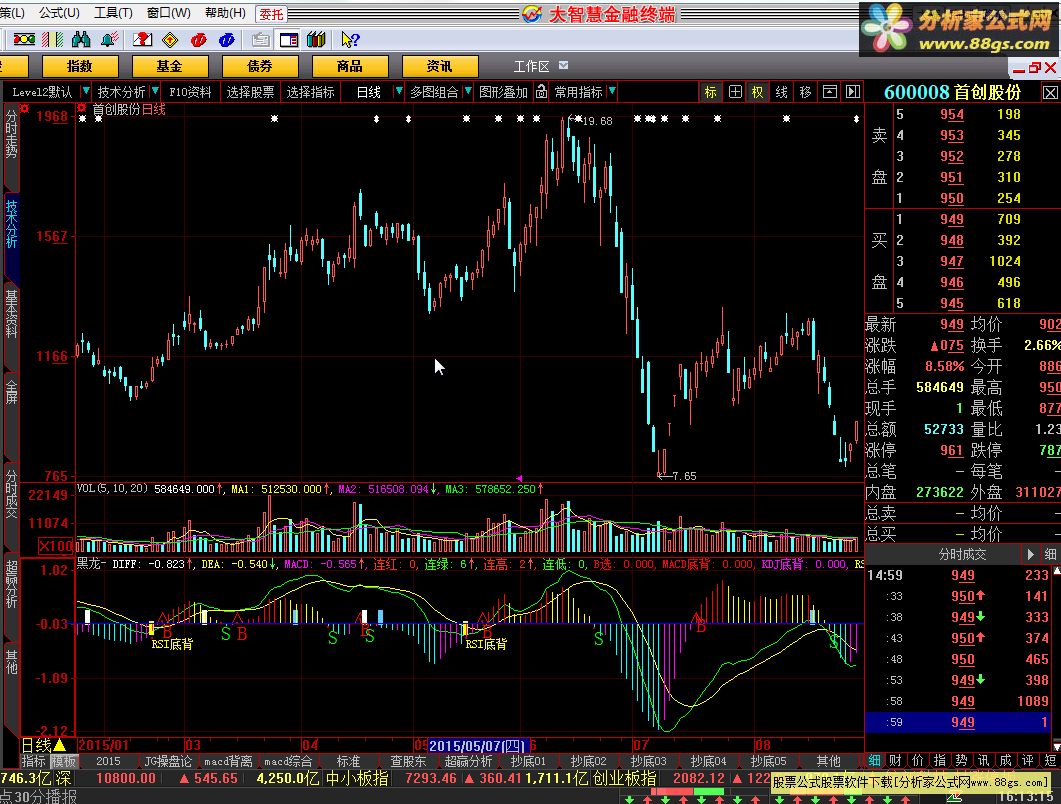Click the 选择股票 button
This screenshot has height=804, width=1061.
[250, 92]
